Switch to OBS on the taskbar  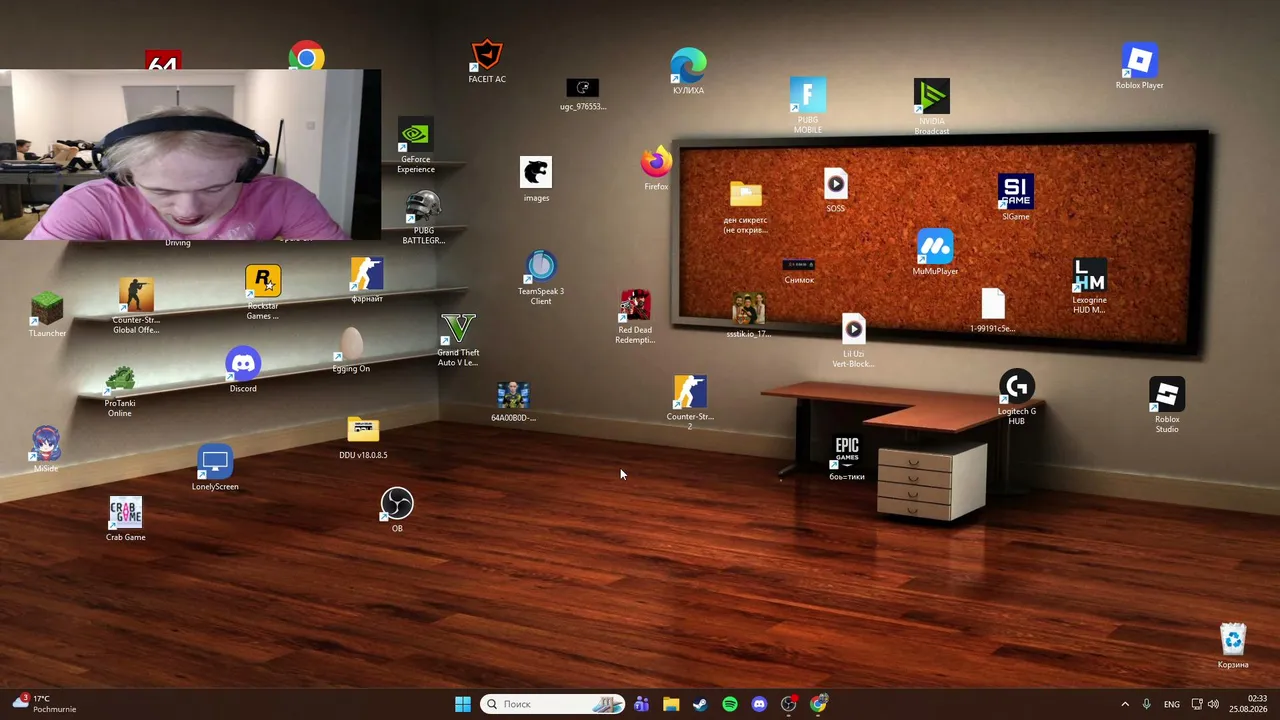tap(789, 704)
